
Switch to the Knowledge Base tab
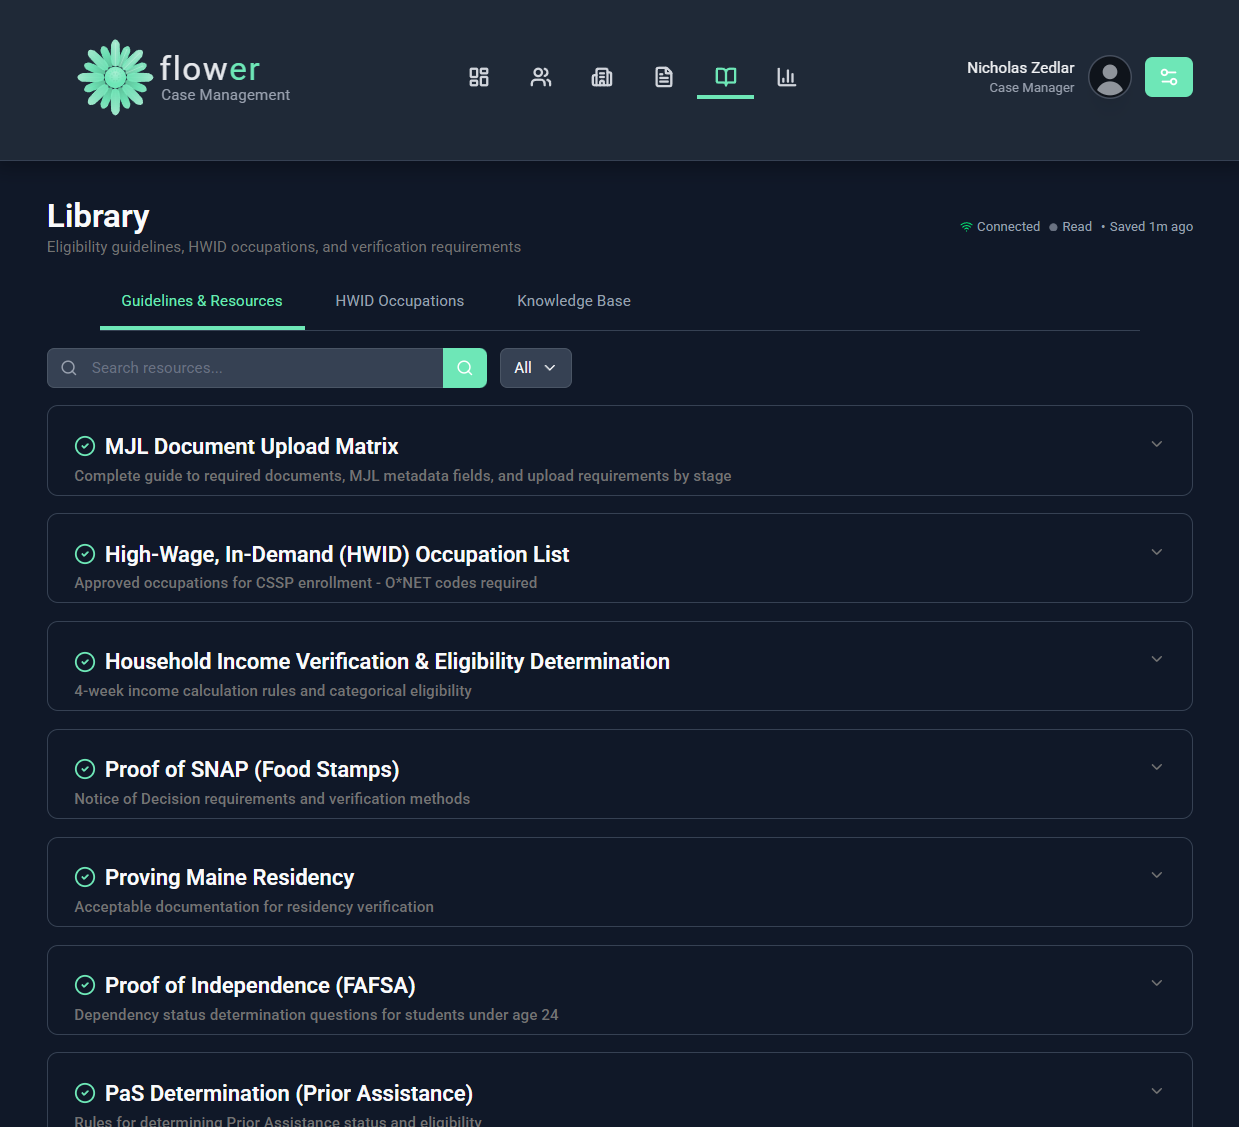coord(573,301)
